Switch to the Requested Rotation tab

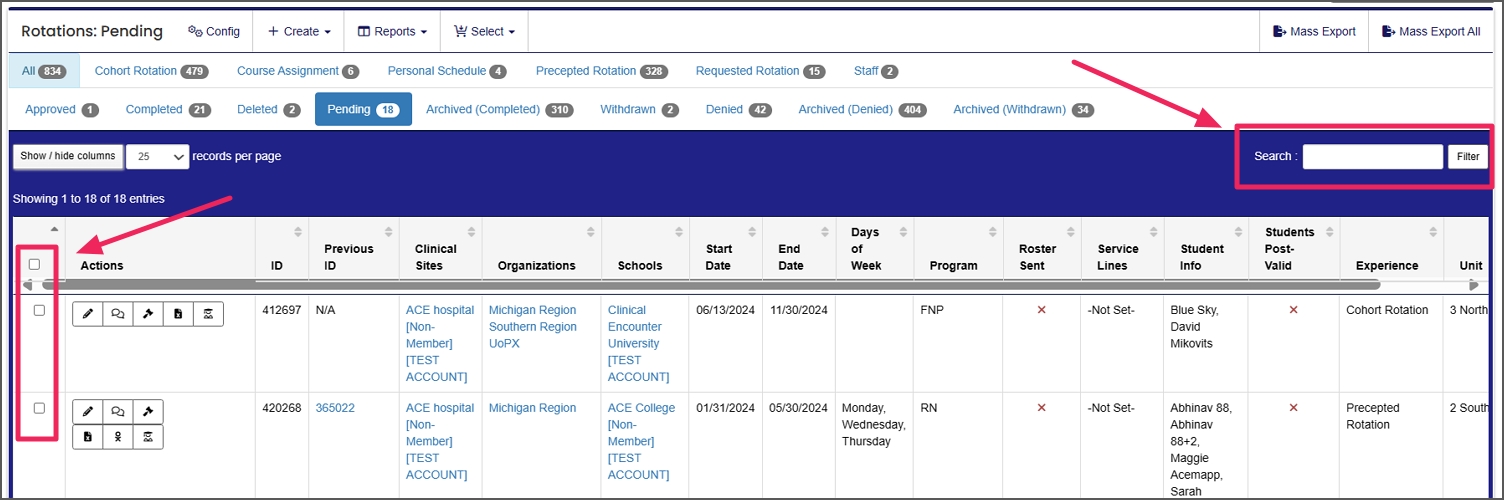760,71
